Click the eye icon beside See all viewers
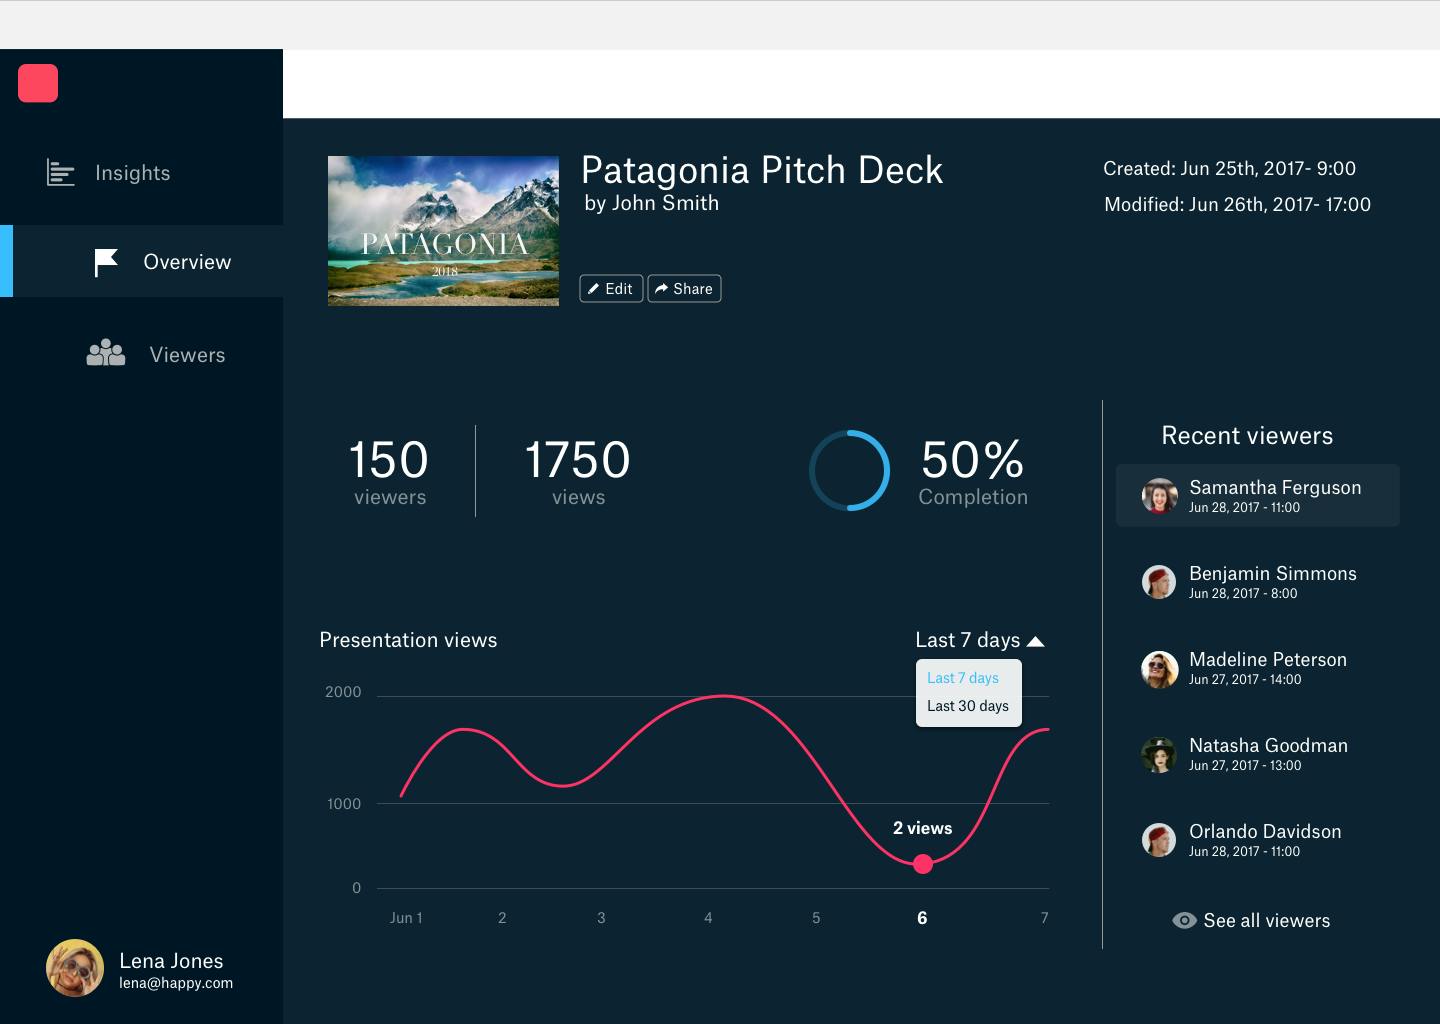1440x1024 pixels. point(1184,921)
